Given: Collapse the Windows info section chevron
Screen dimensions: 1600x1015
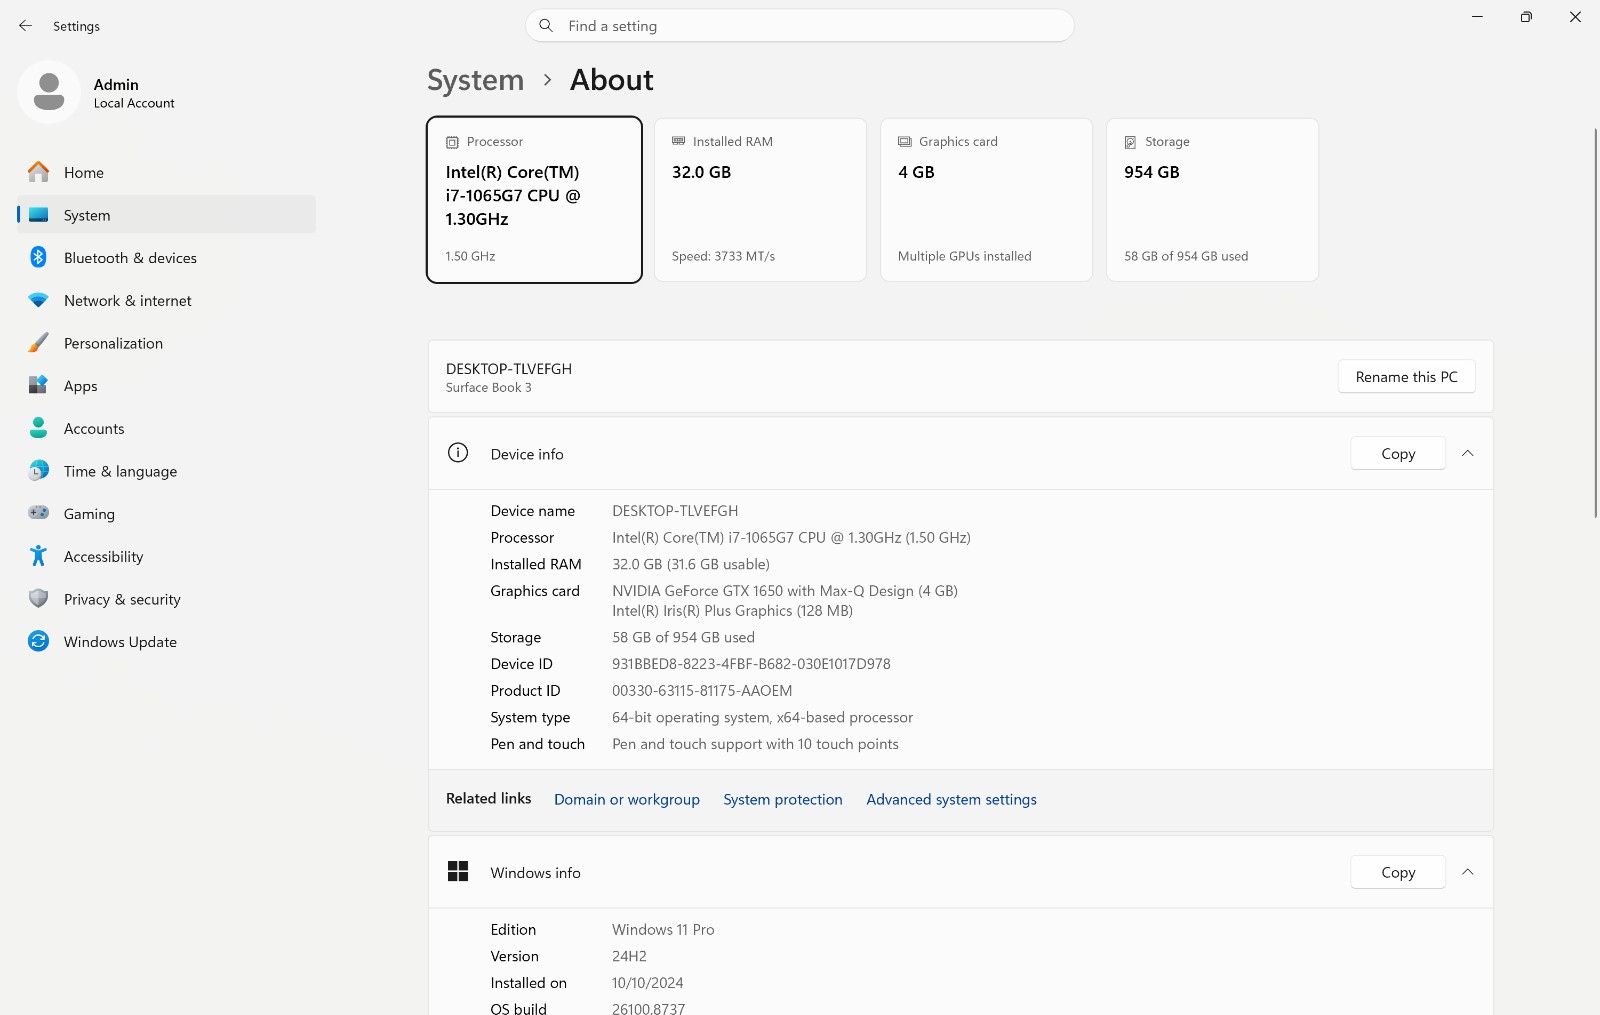Looking at the screenshot, I should click(x=1467, y=872).
